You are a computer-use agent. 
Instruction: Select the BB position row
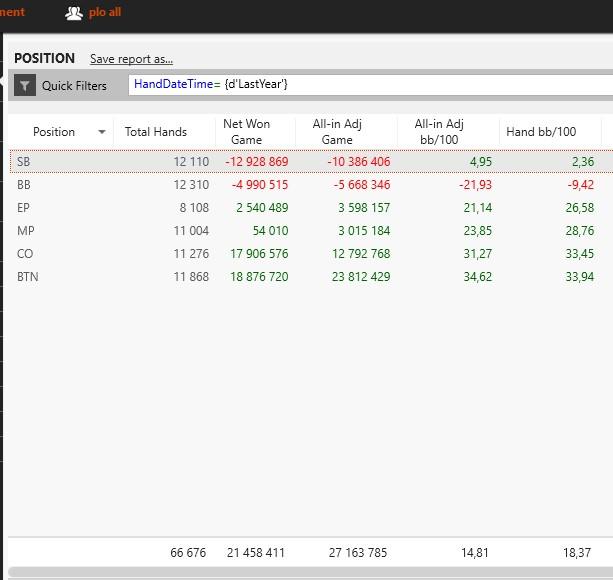point(24,185)
